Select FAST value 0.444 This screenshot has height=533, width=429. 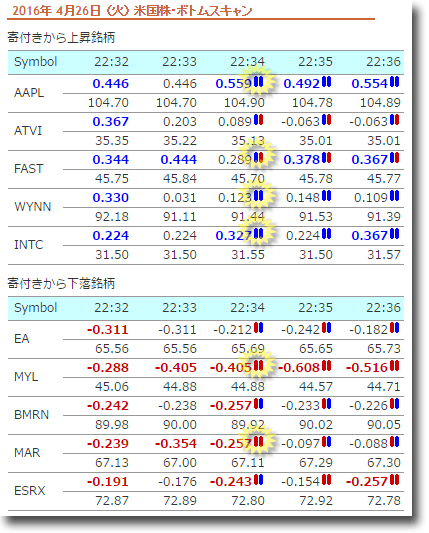pyautogui.click(x=178, y=160)
